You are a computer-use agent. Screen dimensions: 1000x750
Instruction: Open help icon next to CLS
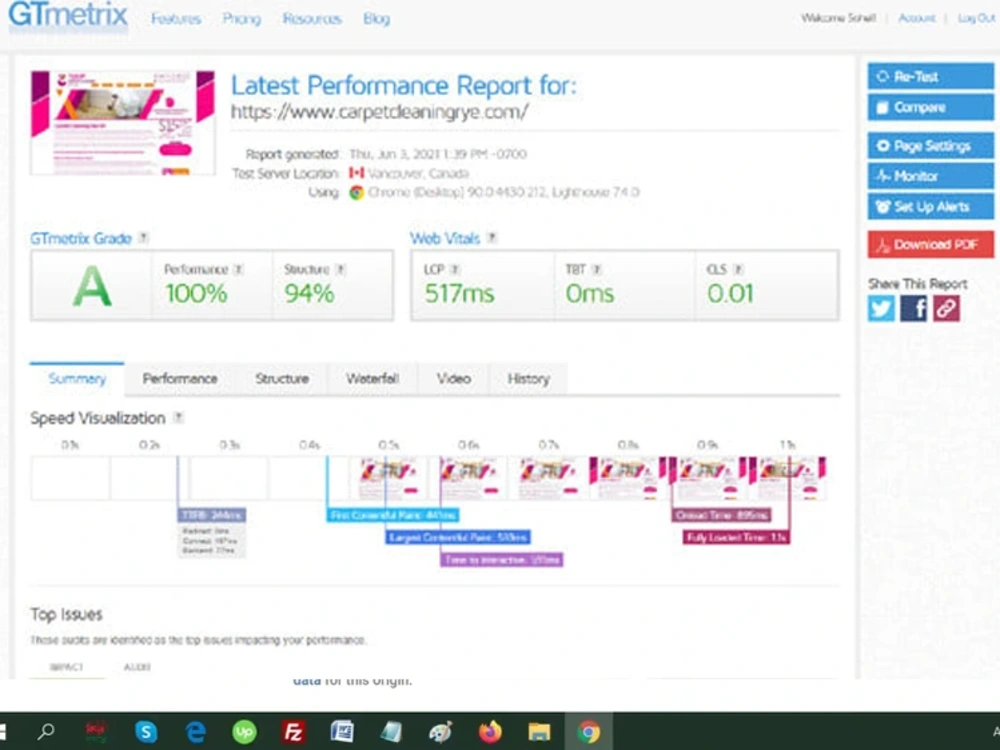click(x=738, y=269)
